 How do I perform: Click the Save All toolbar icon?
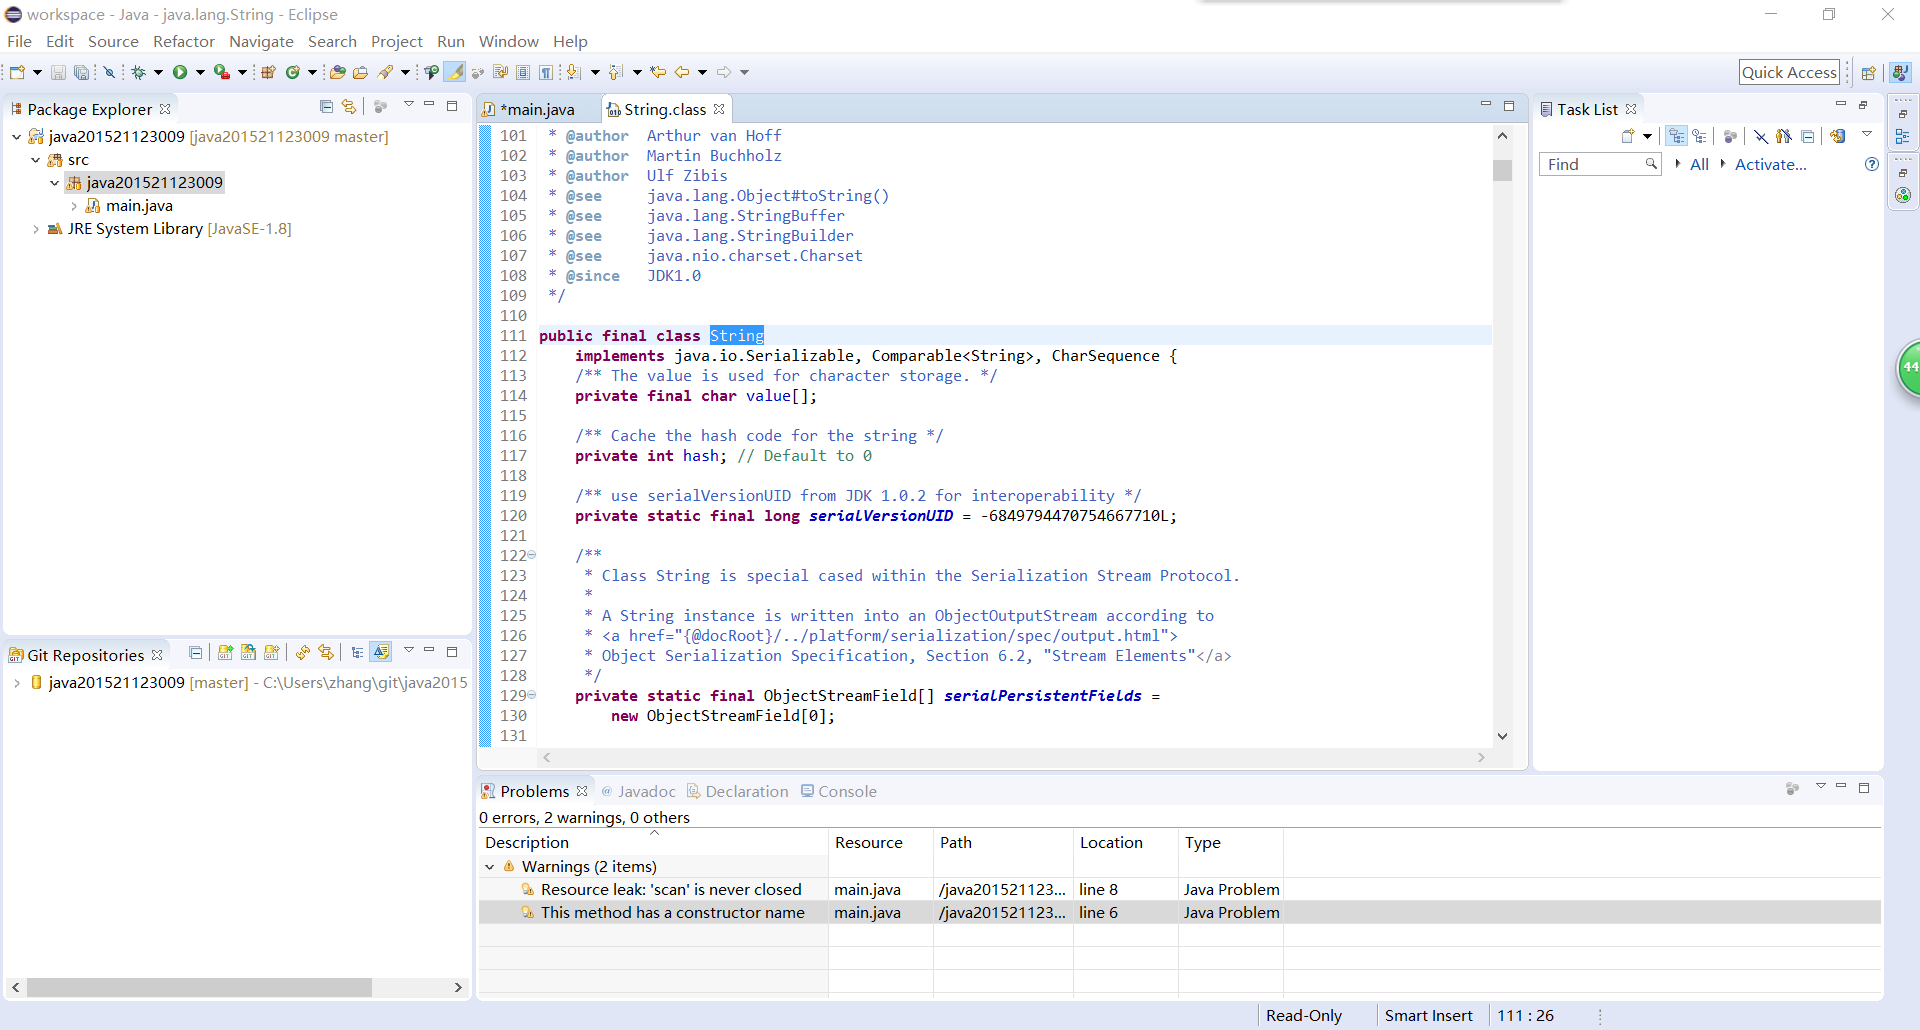81,72
